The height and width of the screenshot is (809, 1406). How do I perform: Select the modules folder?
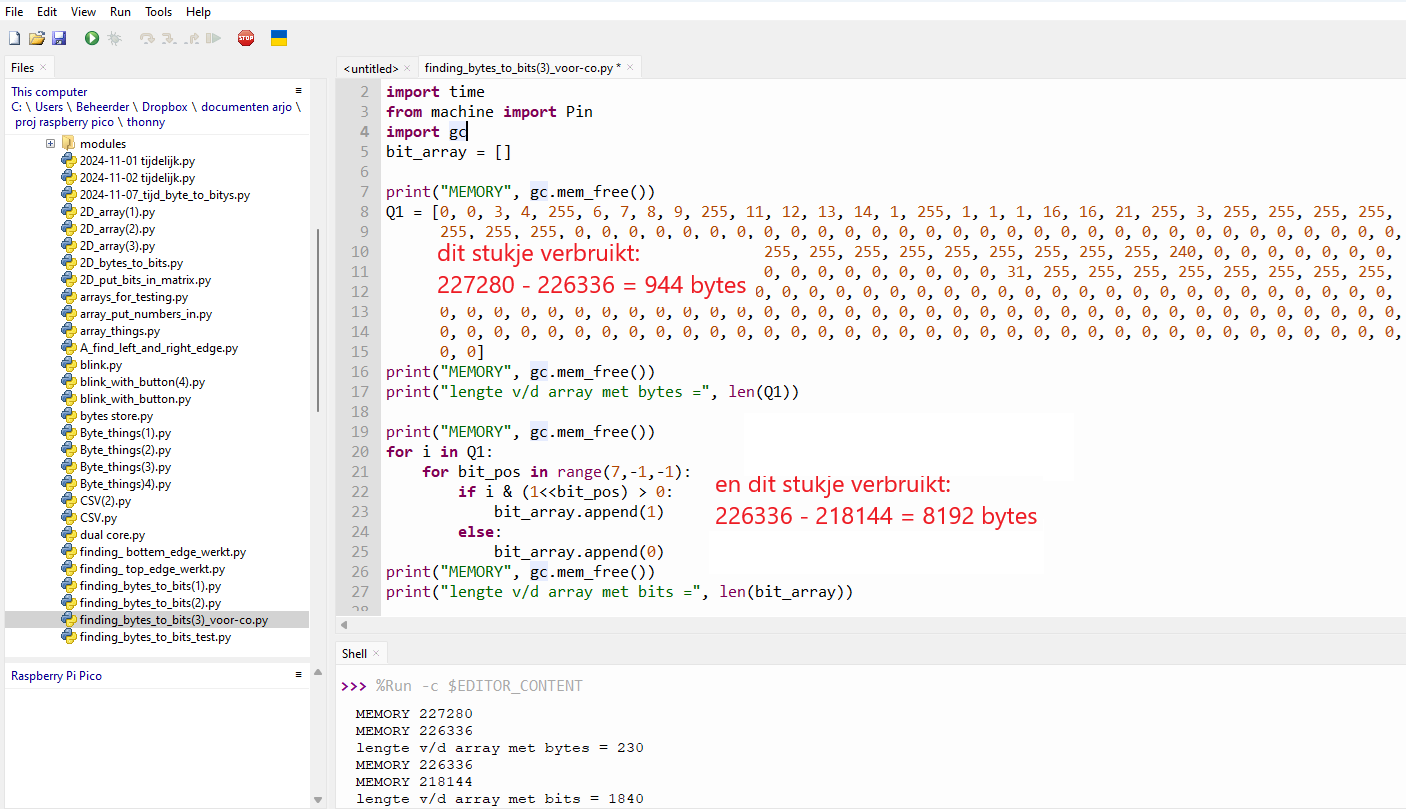click(x=102, y=144)
